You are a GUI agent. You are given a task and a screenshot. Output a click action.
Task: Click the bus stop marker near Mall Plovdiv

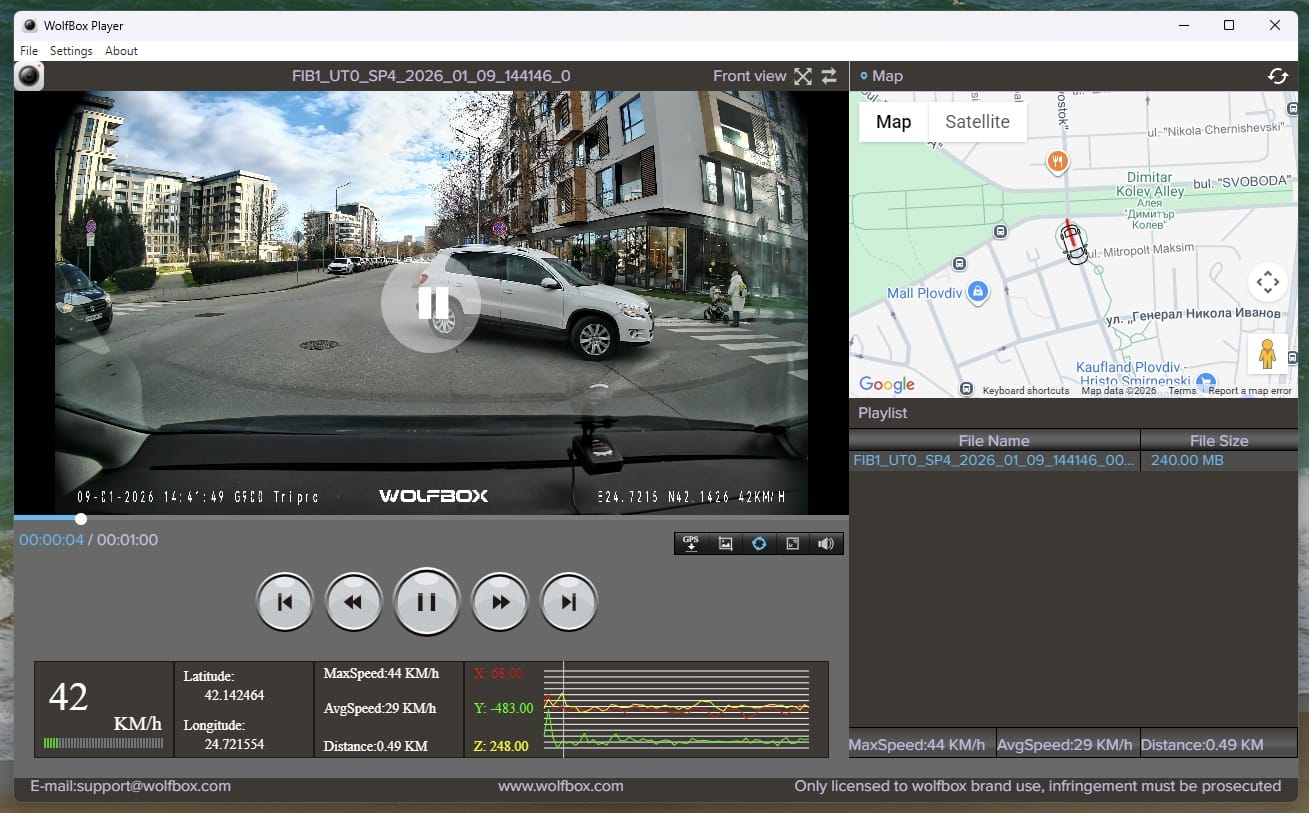(959, 264)
